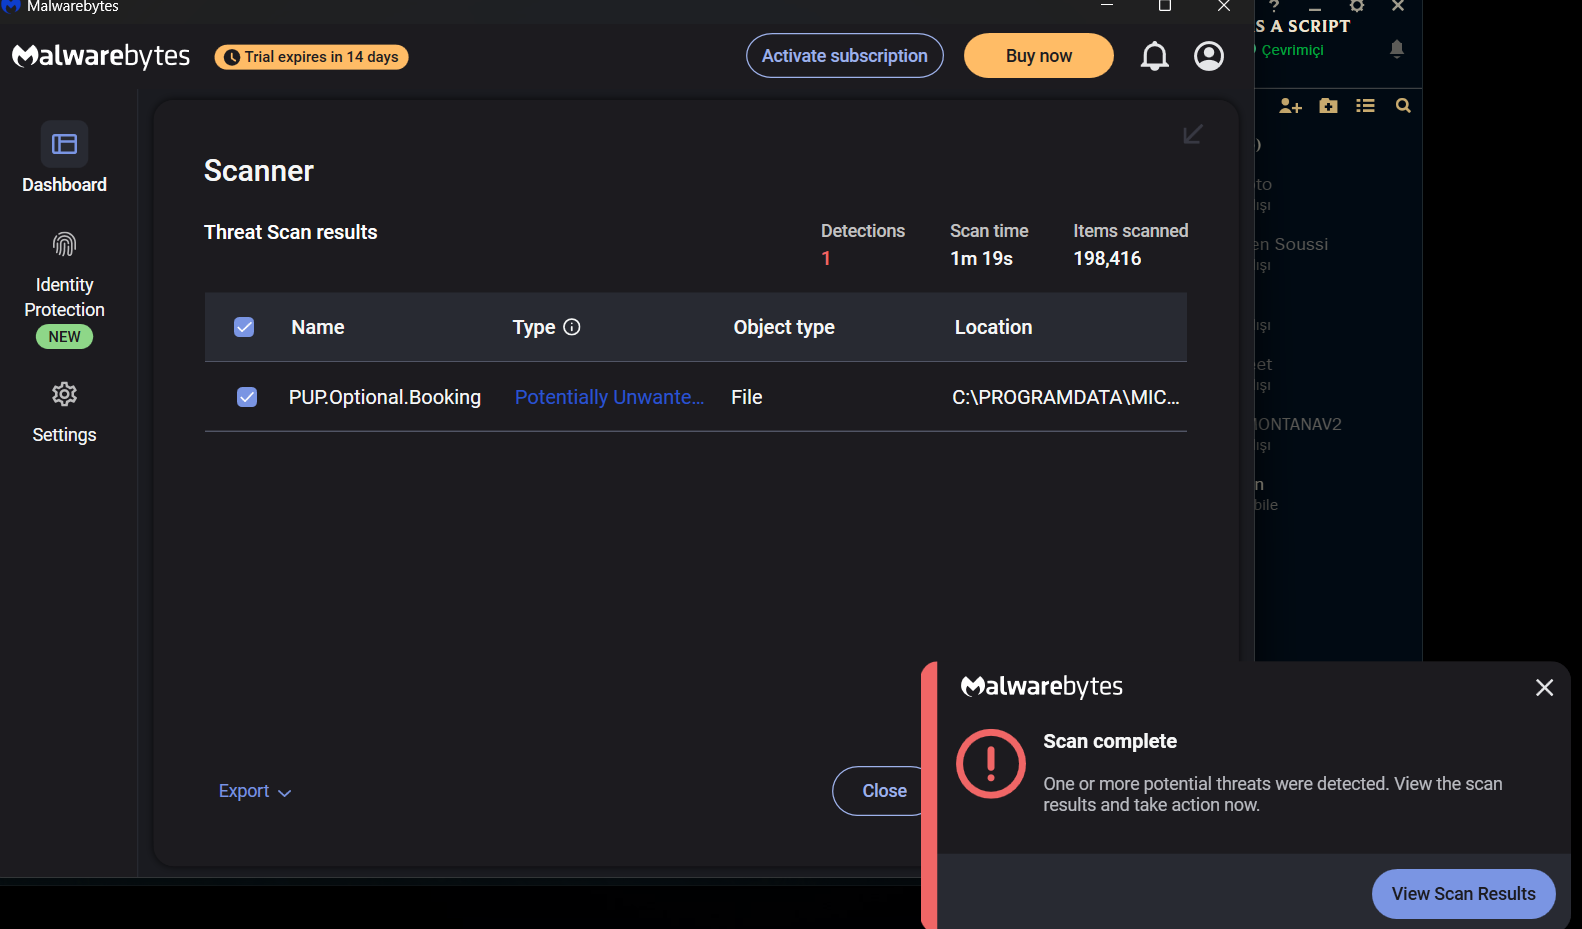Viewport: 1582px width, 929px height.
Task: Click the File object type cell
Action: click(x=747, y=397)
